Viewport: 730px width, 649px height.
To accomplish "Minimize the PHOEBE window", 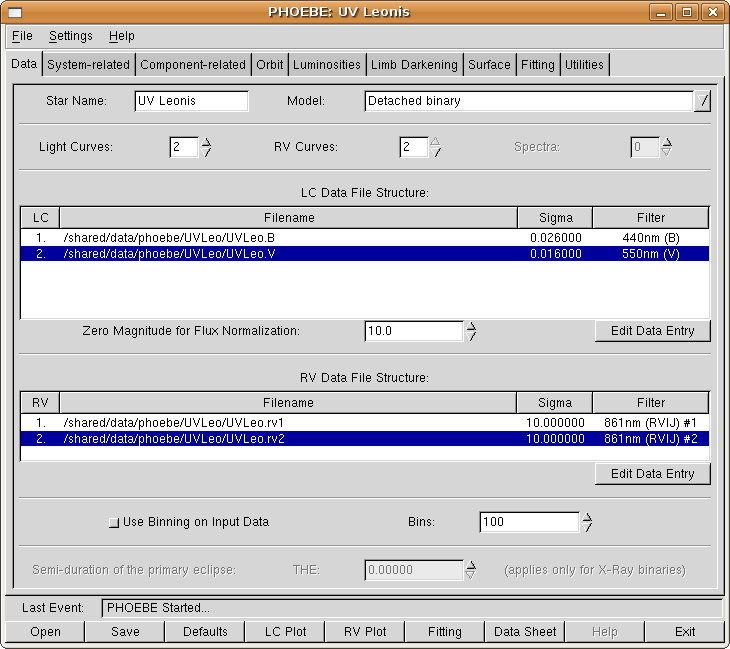I will (661, 12).
